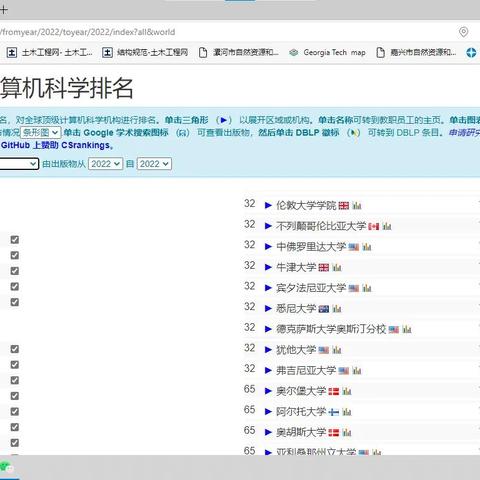Open chart icon next to 阿尔托大学
Viewport: 480px width, 480px height.
[347, 412]
